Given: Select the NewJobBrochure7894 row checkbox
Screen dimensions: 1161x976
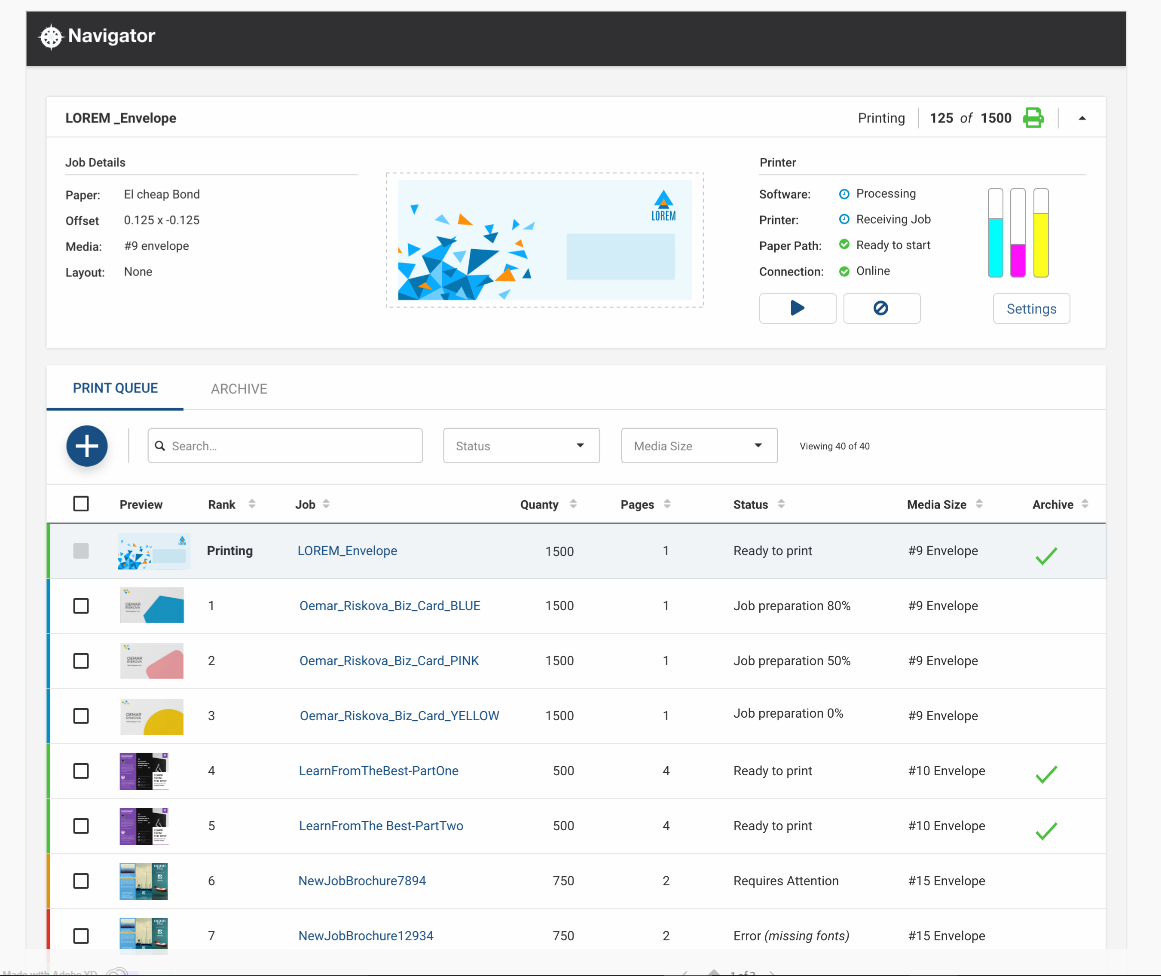Looking at the screenshot, I should [81, 880].
